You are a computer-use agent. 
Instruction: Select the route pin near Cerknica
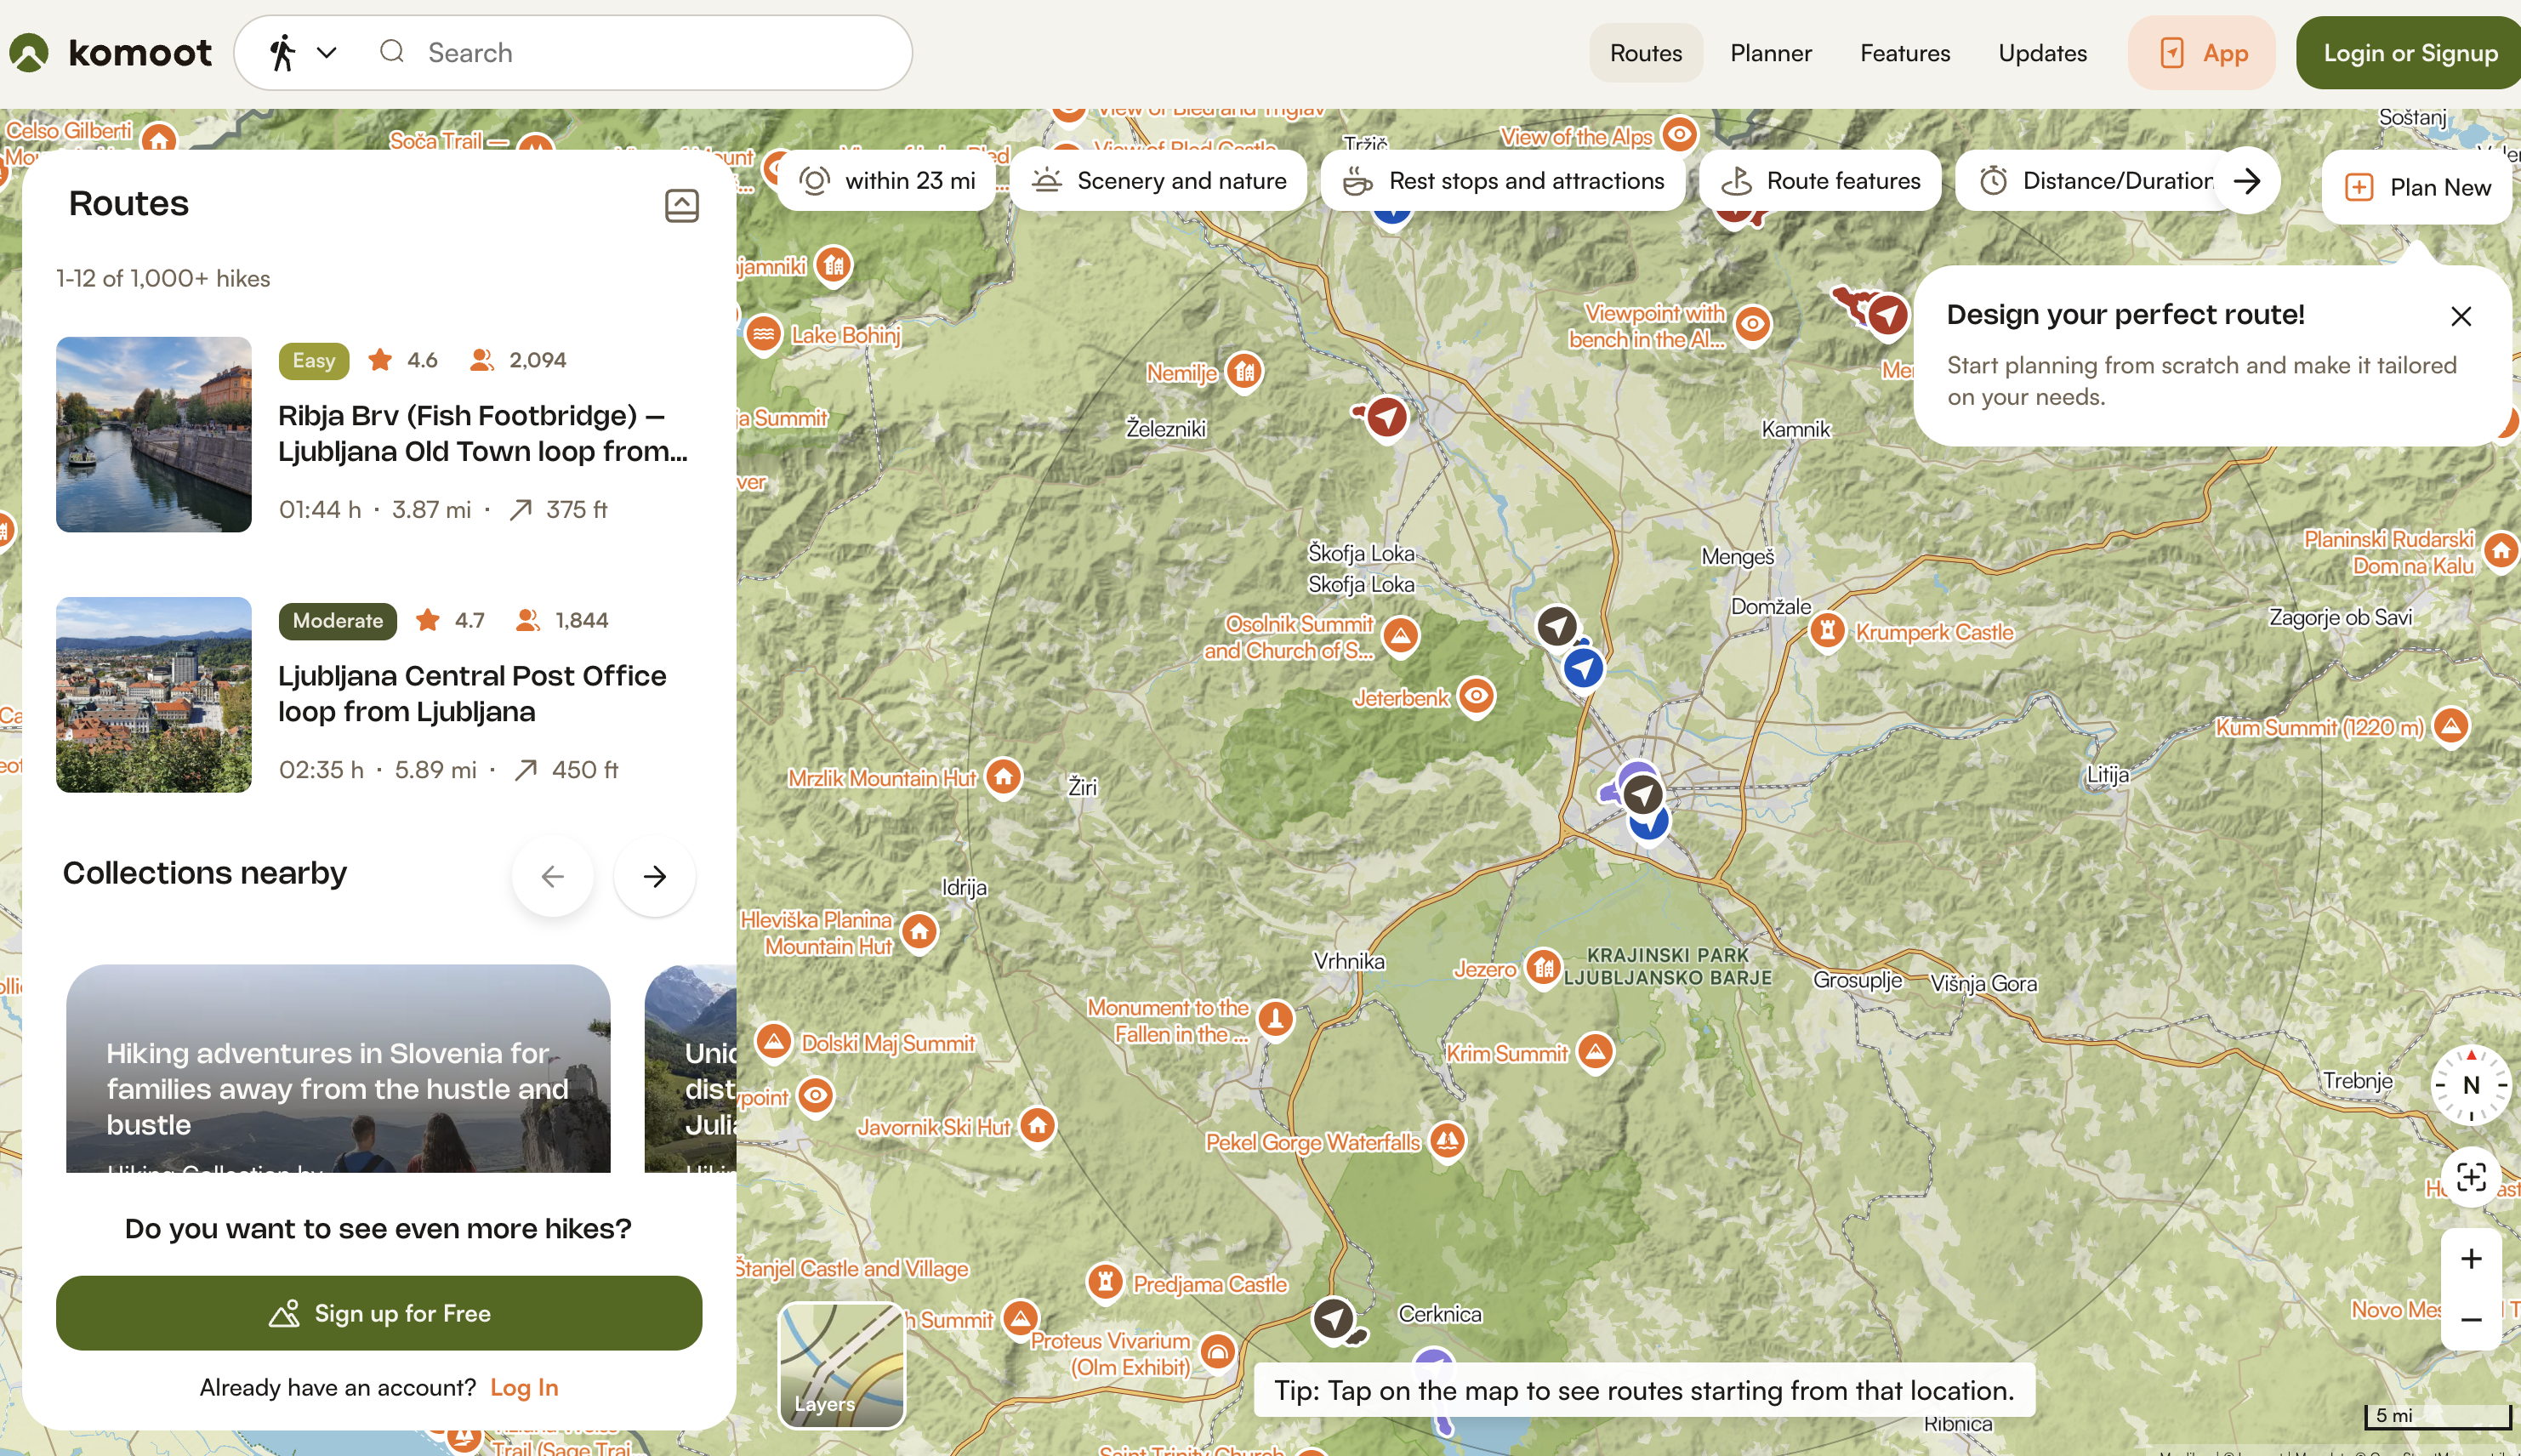1333,1319
